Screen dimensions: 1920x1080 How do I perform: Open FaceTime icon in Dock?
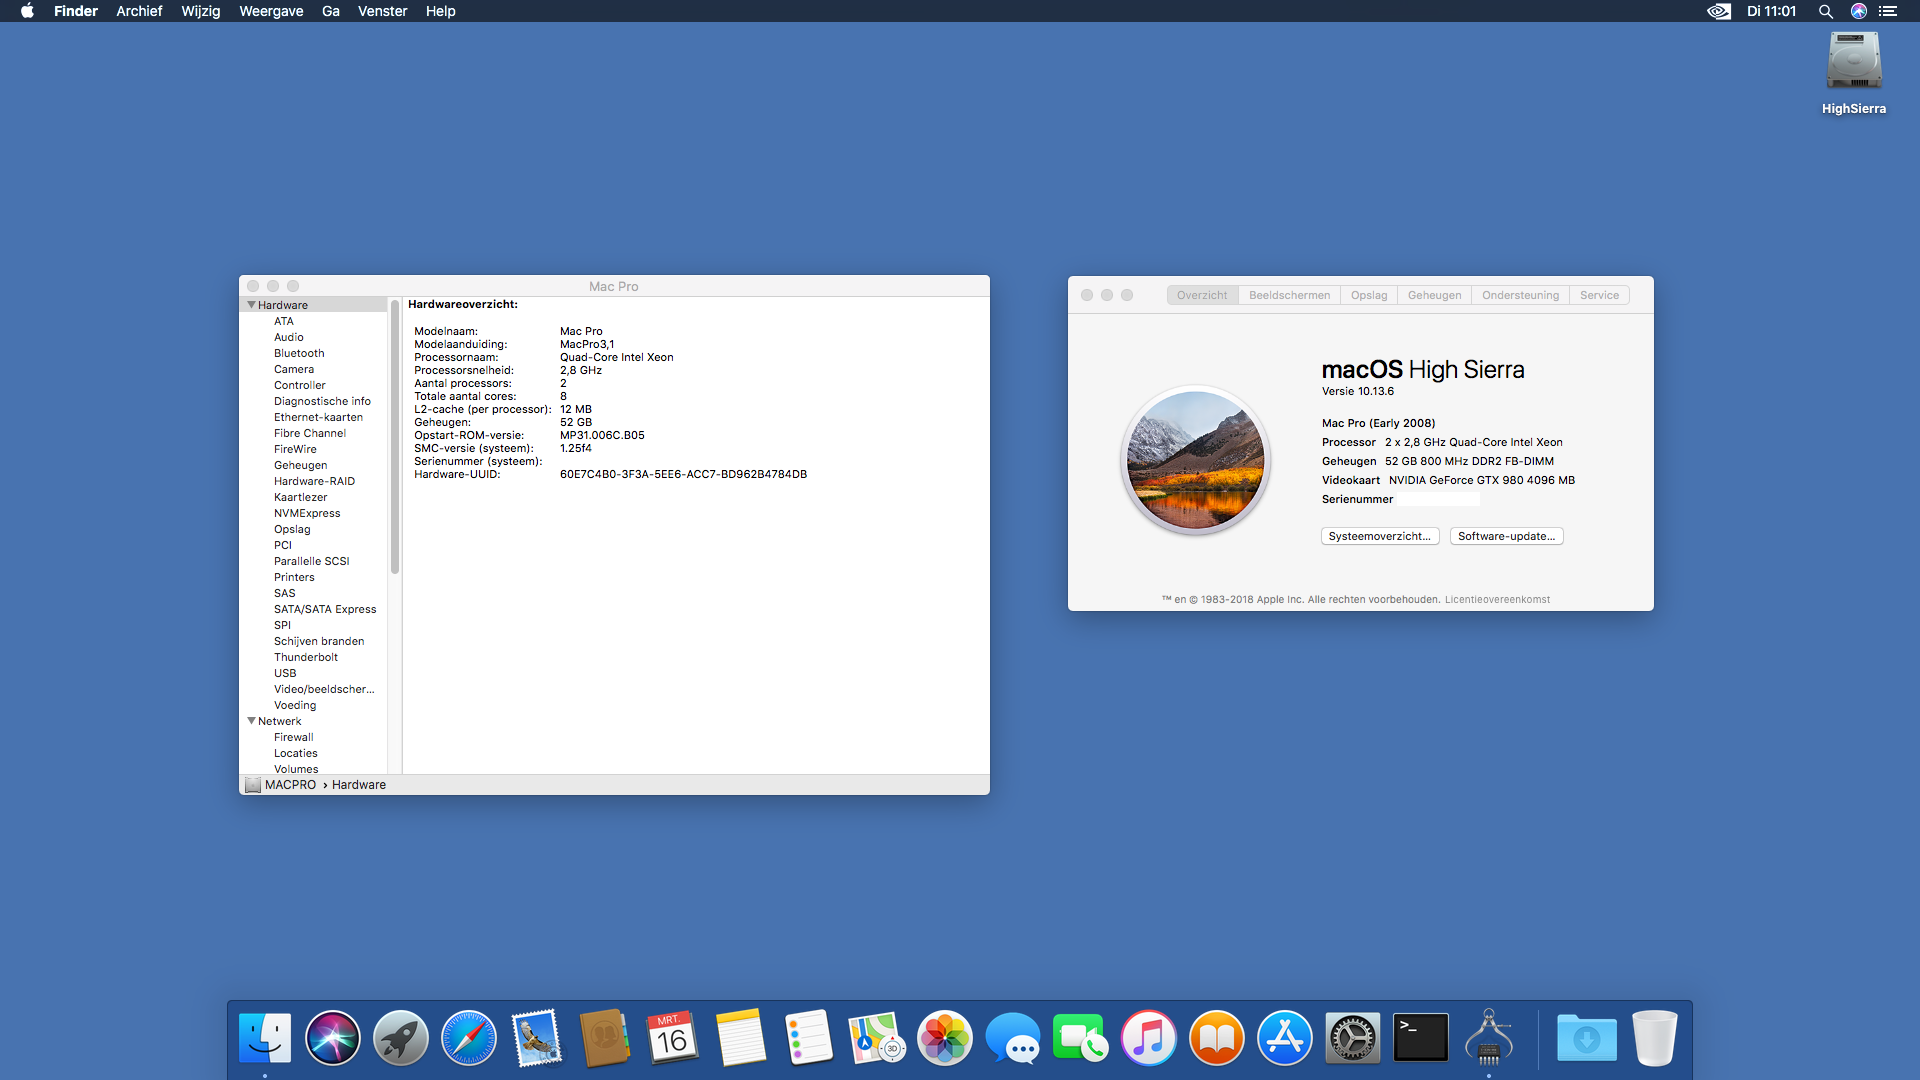click(1081, 1038)
